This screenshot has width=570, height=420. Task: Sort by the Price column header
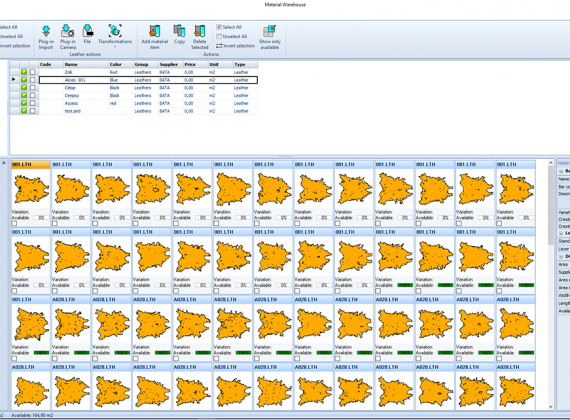pyautogui.click(x=196, y=64)
